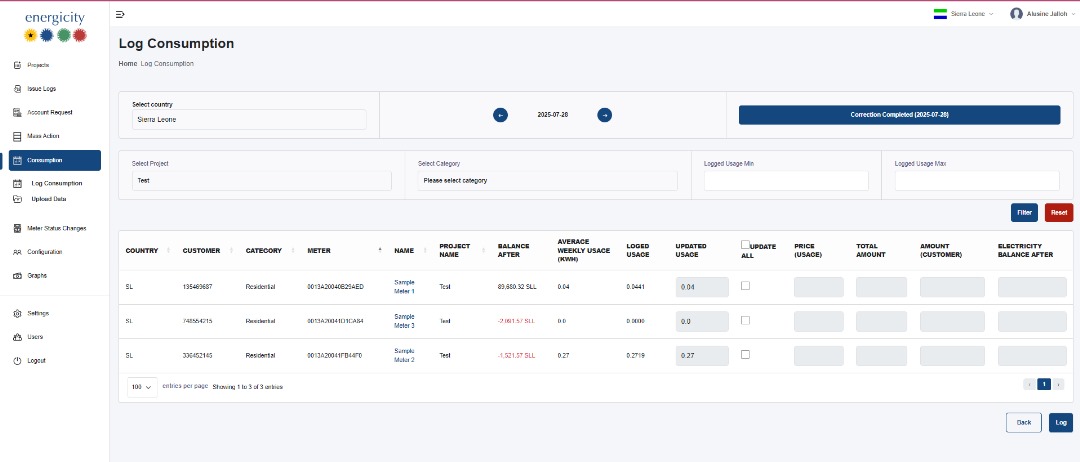Image resolution: width=1080 pixels, height=462 pixels.
Task: Check the box for Sample Meter 1 row
Action: pos(745,286)
